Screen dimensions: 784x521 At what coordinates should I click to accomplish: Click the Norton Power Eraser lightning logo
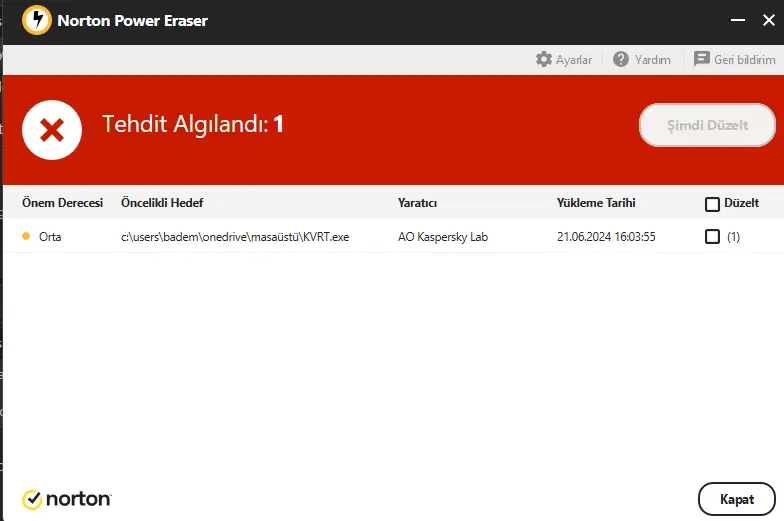(x=36, y=20)
